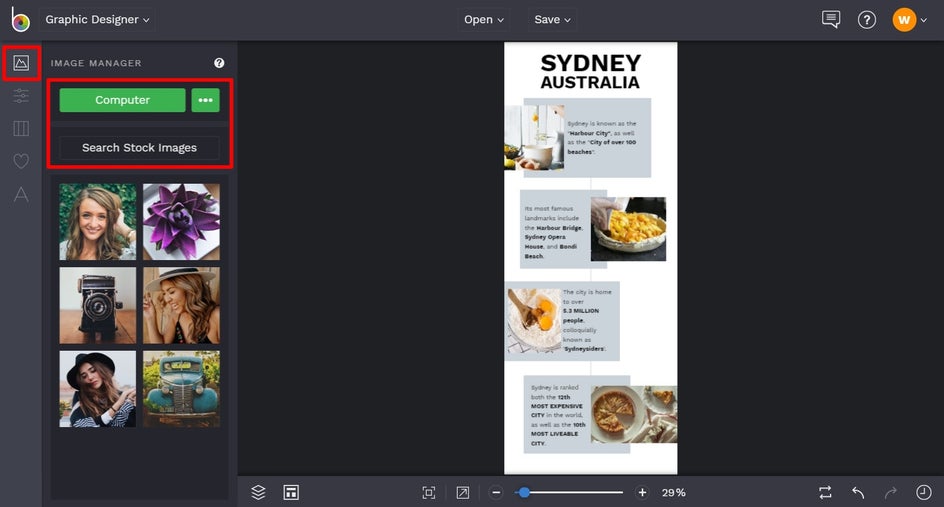Select the 'Harbour Bridge' landmarks text block
The width and height of the screenshot is (944, 507).
[x=553, y=232]
